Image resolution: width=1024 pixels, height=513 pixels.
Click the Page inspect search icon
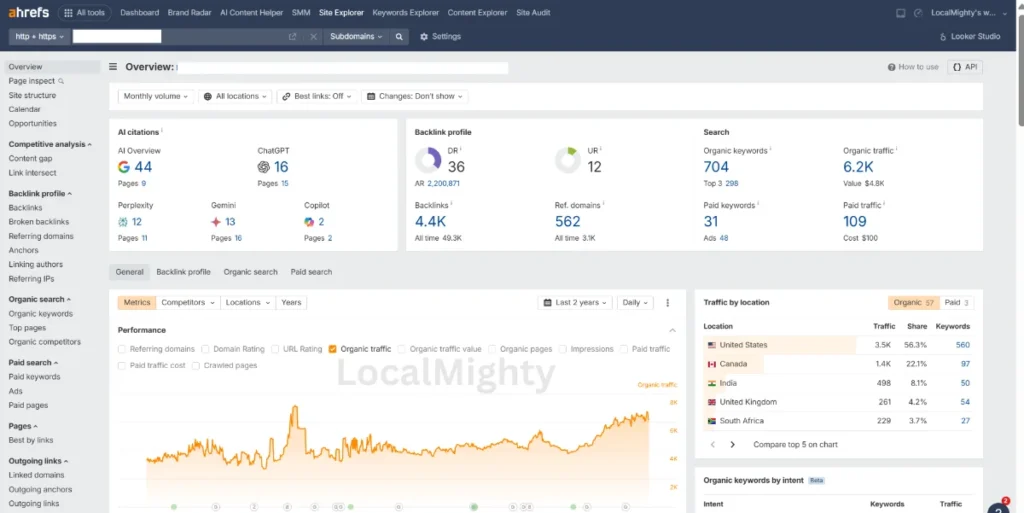pos(61,82)
